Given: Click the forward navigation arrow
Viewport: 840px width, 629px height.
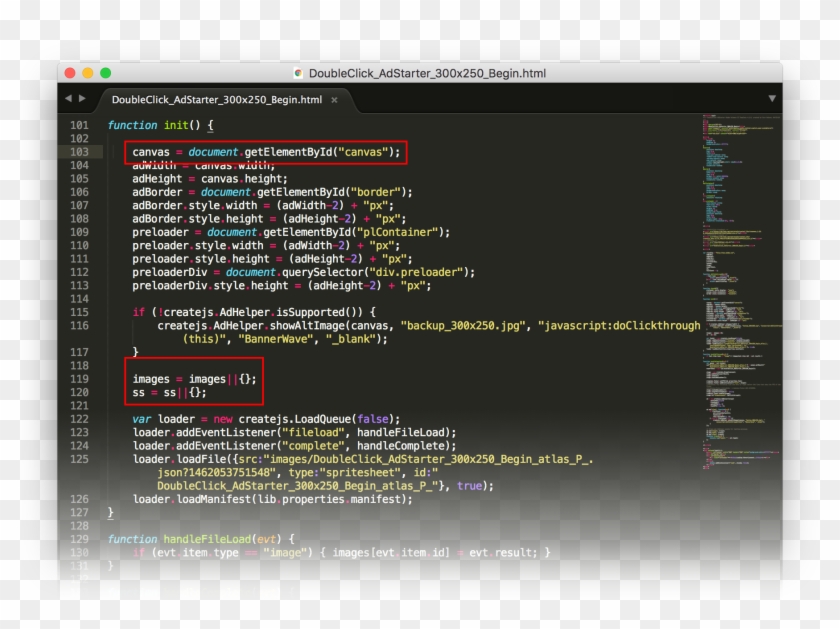Looking at the screenshot, I should tap(82, 98).
